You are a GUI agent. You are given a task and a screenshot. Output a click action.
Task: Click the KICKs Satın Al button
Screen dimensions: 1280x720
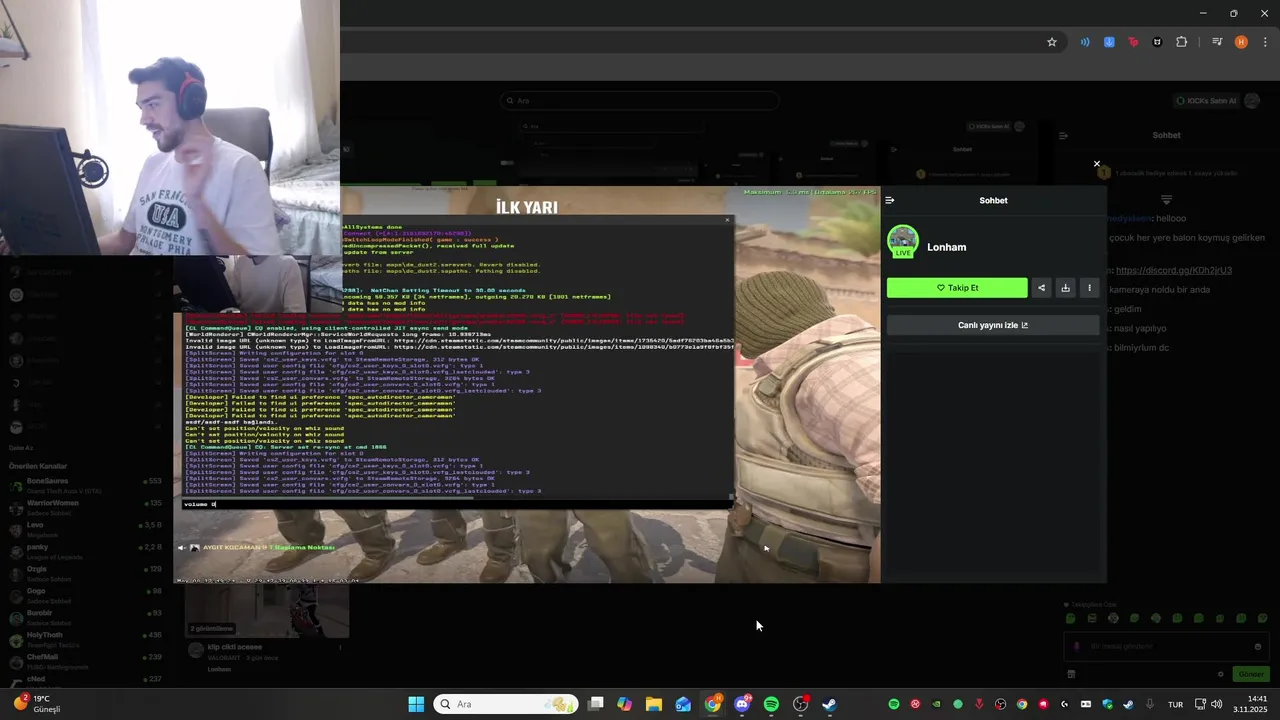(x=1207, y=100)
